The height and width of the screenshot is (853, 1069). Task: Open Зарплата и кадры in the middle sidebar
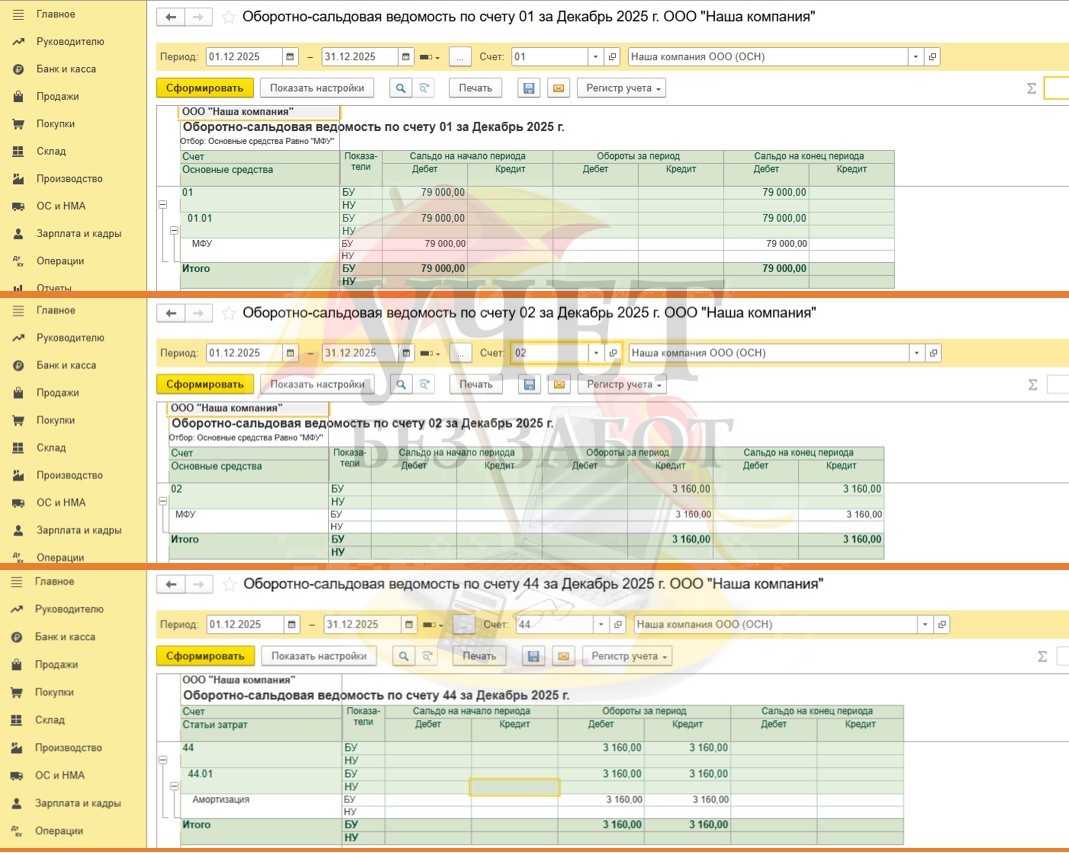click(79, 530)
